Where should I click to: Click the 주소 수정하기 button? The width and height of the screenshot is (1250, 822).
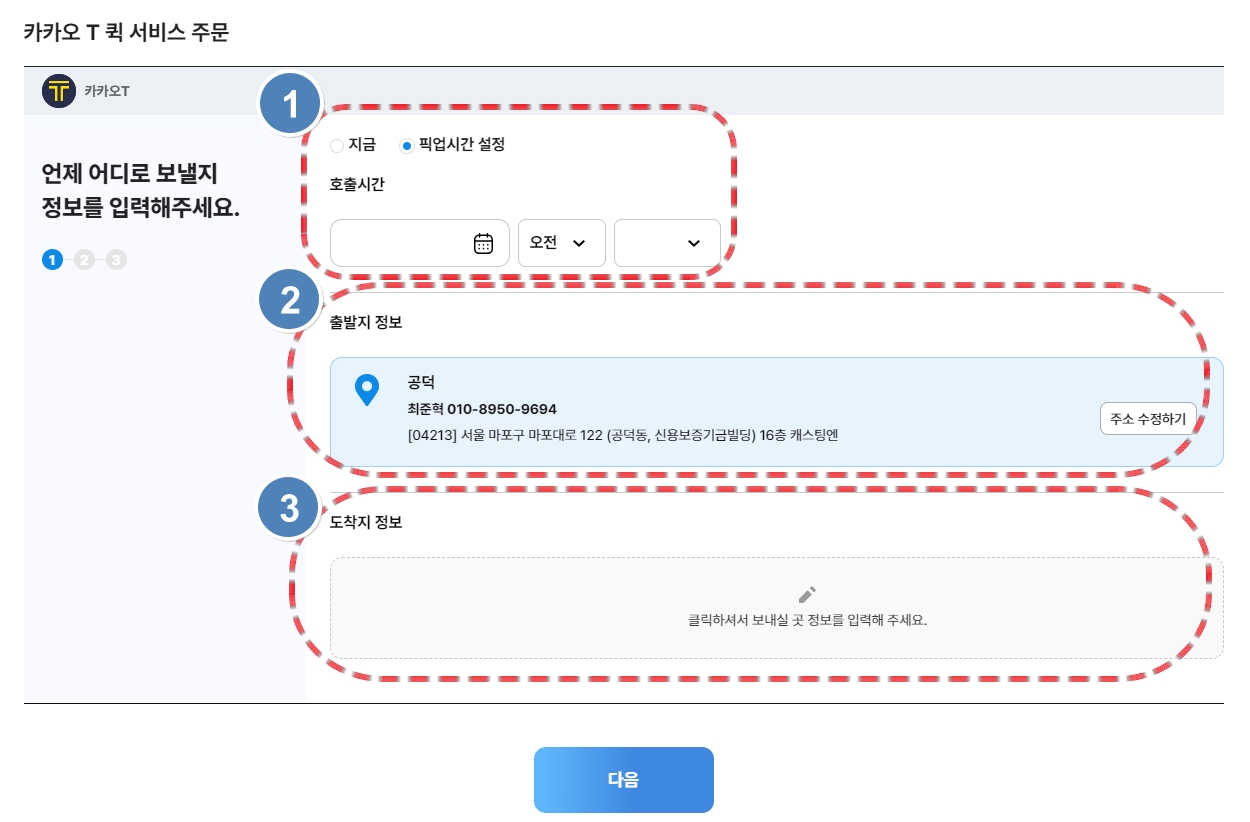[1148, 419]
